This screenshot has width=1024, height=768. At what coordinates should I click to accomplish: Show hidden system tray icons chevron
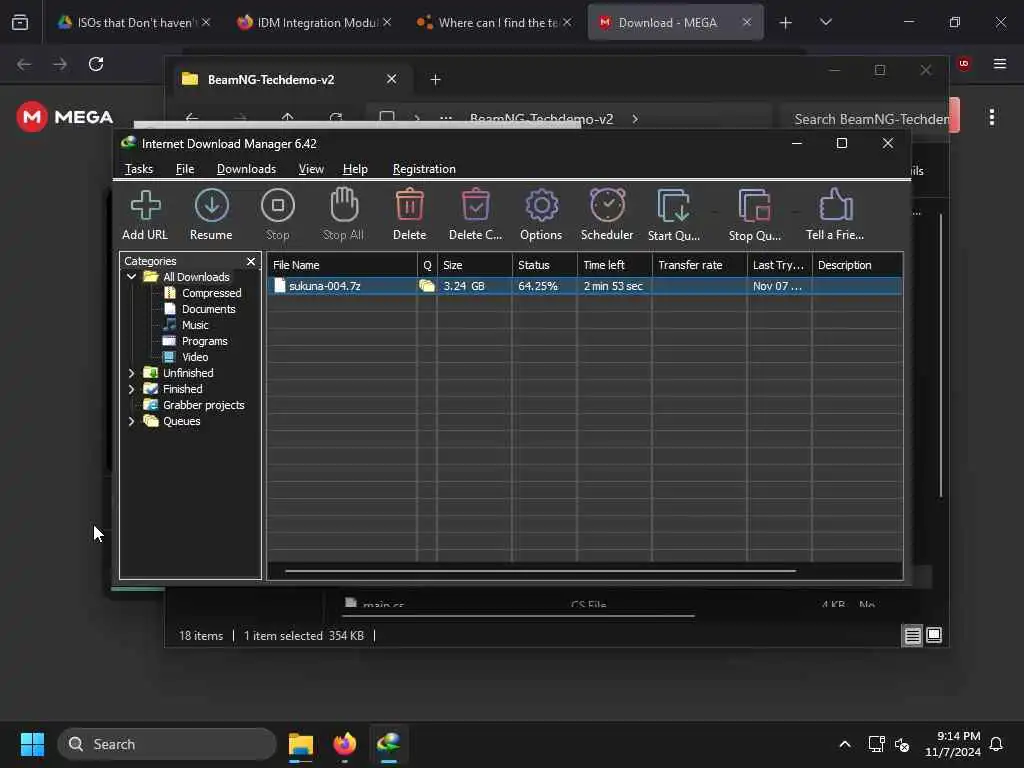[x=844, y=744]
